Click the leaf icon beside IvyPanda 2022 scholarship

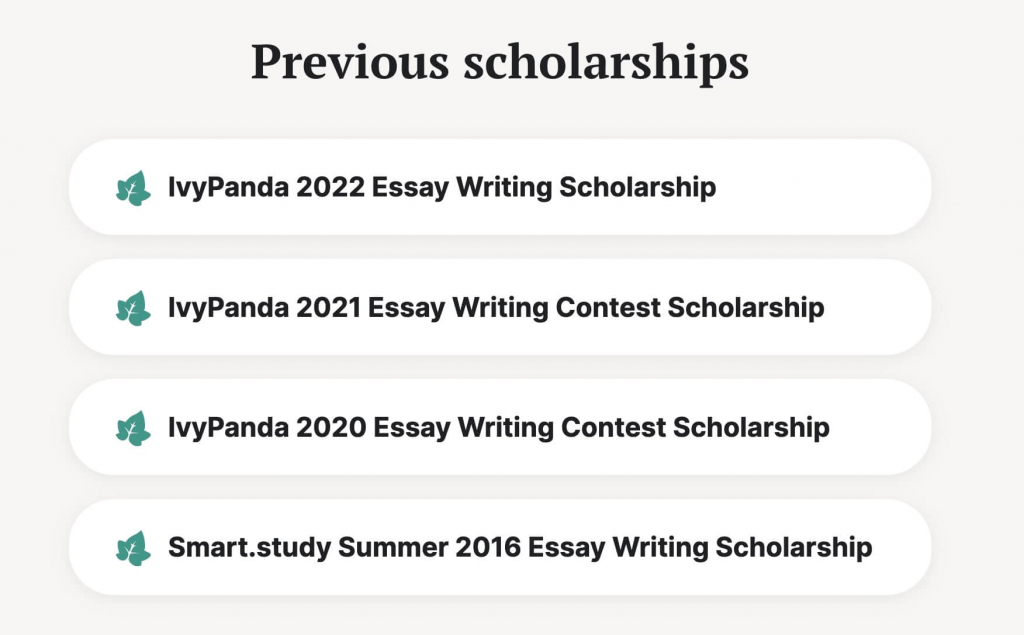coord(133,187)
